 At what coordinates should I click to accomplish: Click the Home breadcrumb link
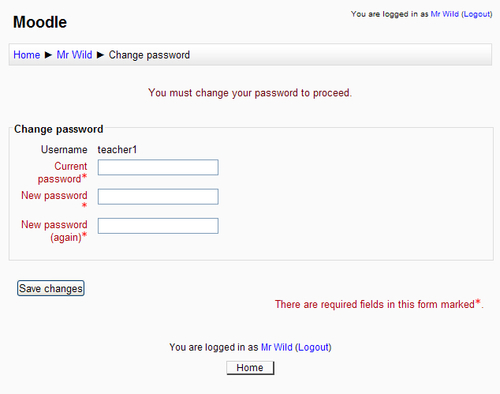pyautogui.click(x=27, y=55)
